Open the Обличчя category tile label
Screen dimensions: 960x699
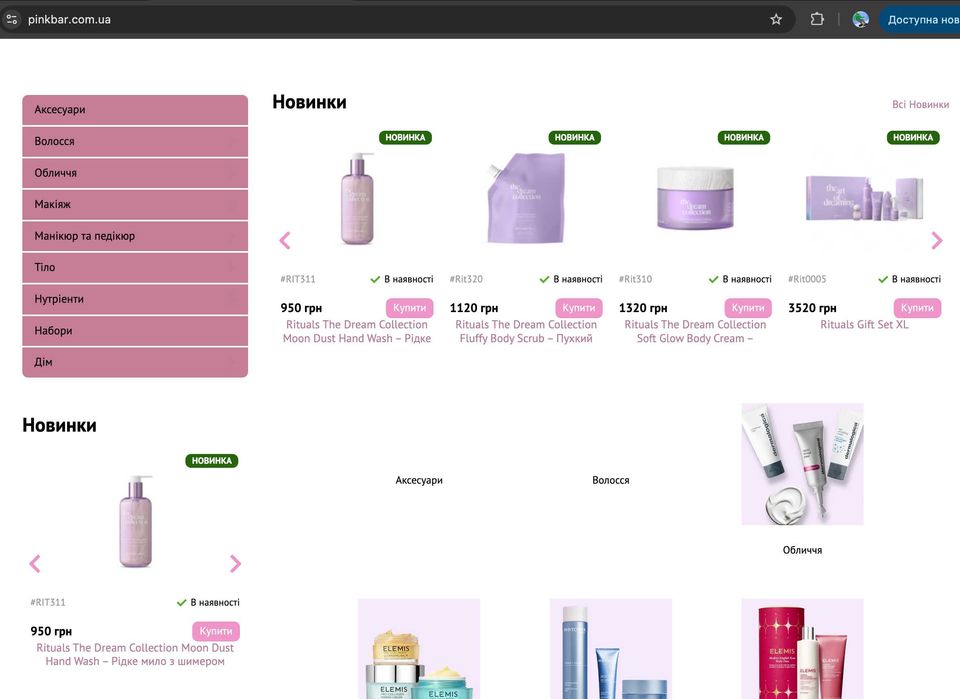tap(803, 550)
